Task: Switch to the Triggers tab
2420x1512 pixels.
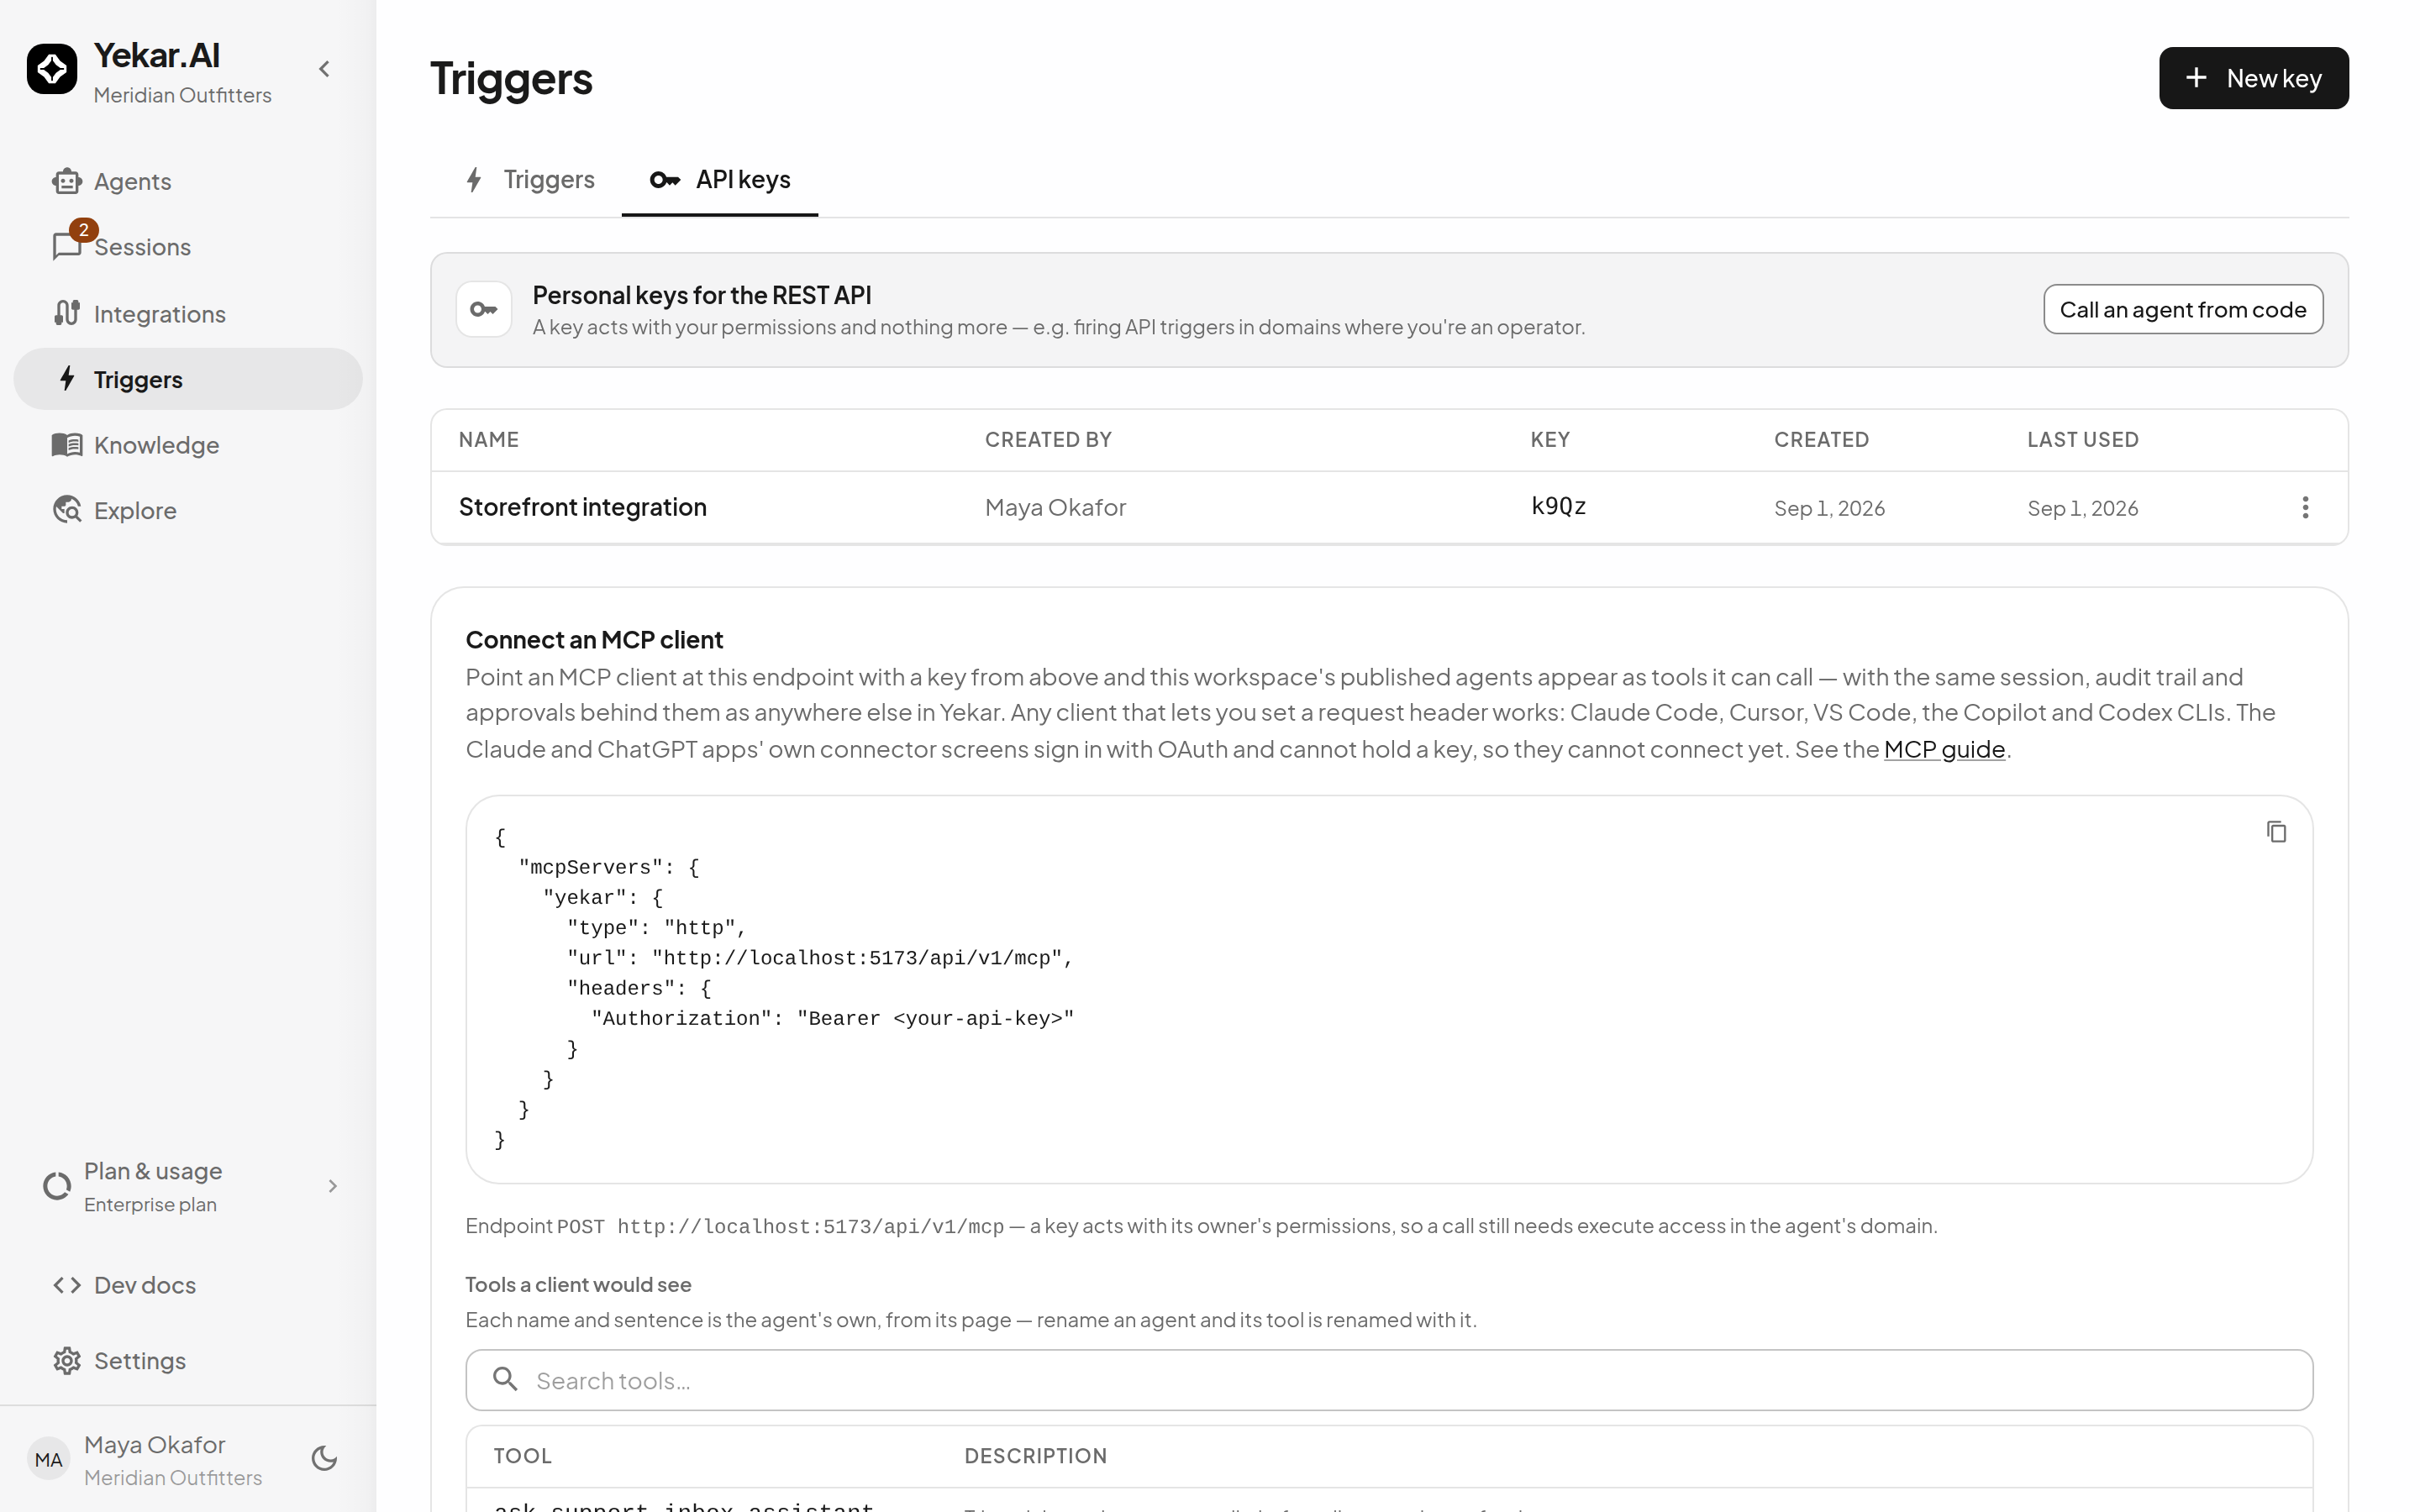Action: (529, 180)
